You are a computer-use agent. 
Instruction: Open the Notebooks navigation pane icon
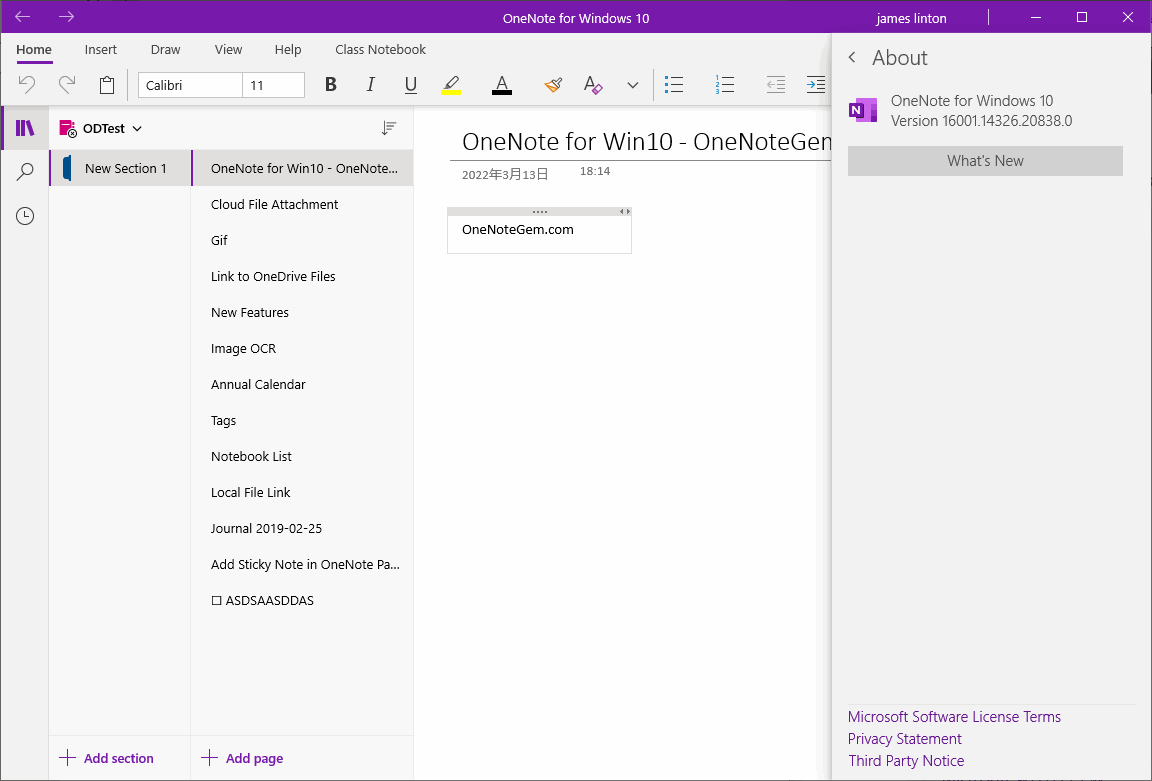24,126
